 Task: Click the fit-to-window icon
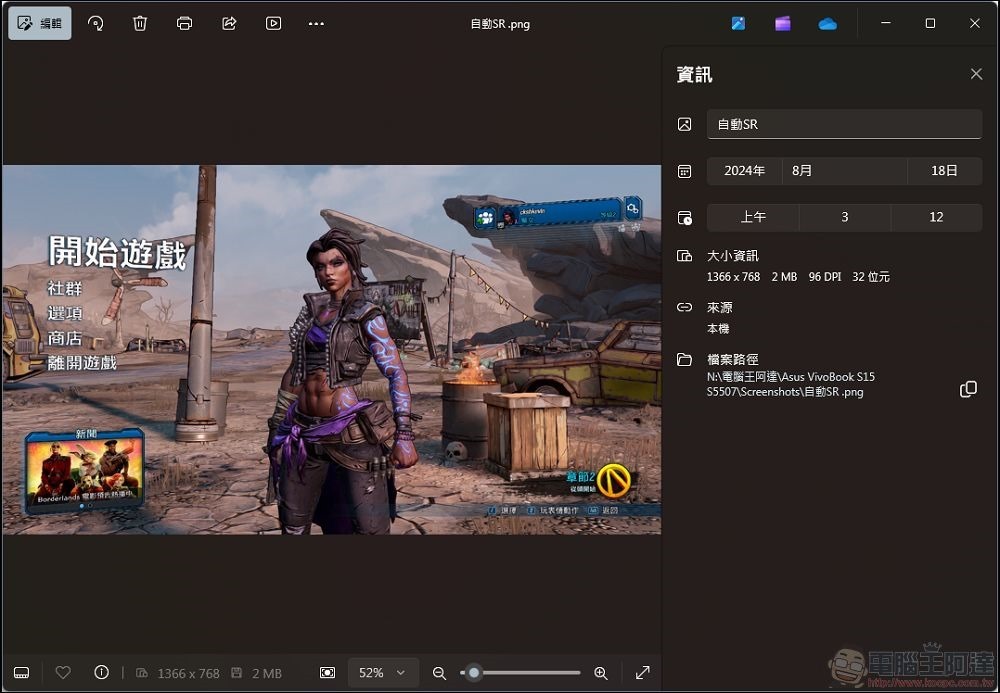(327, 673)
